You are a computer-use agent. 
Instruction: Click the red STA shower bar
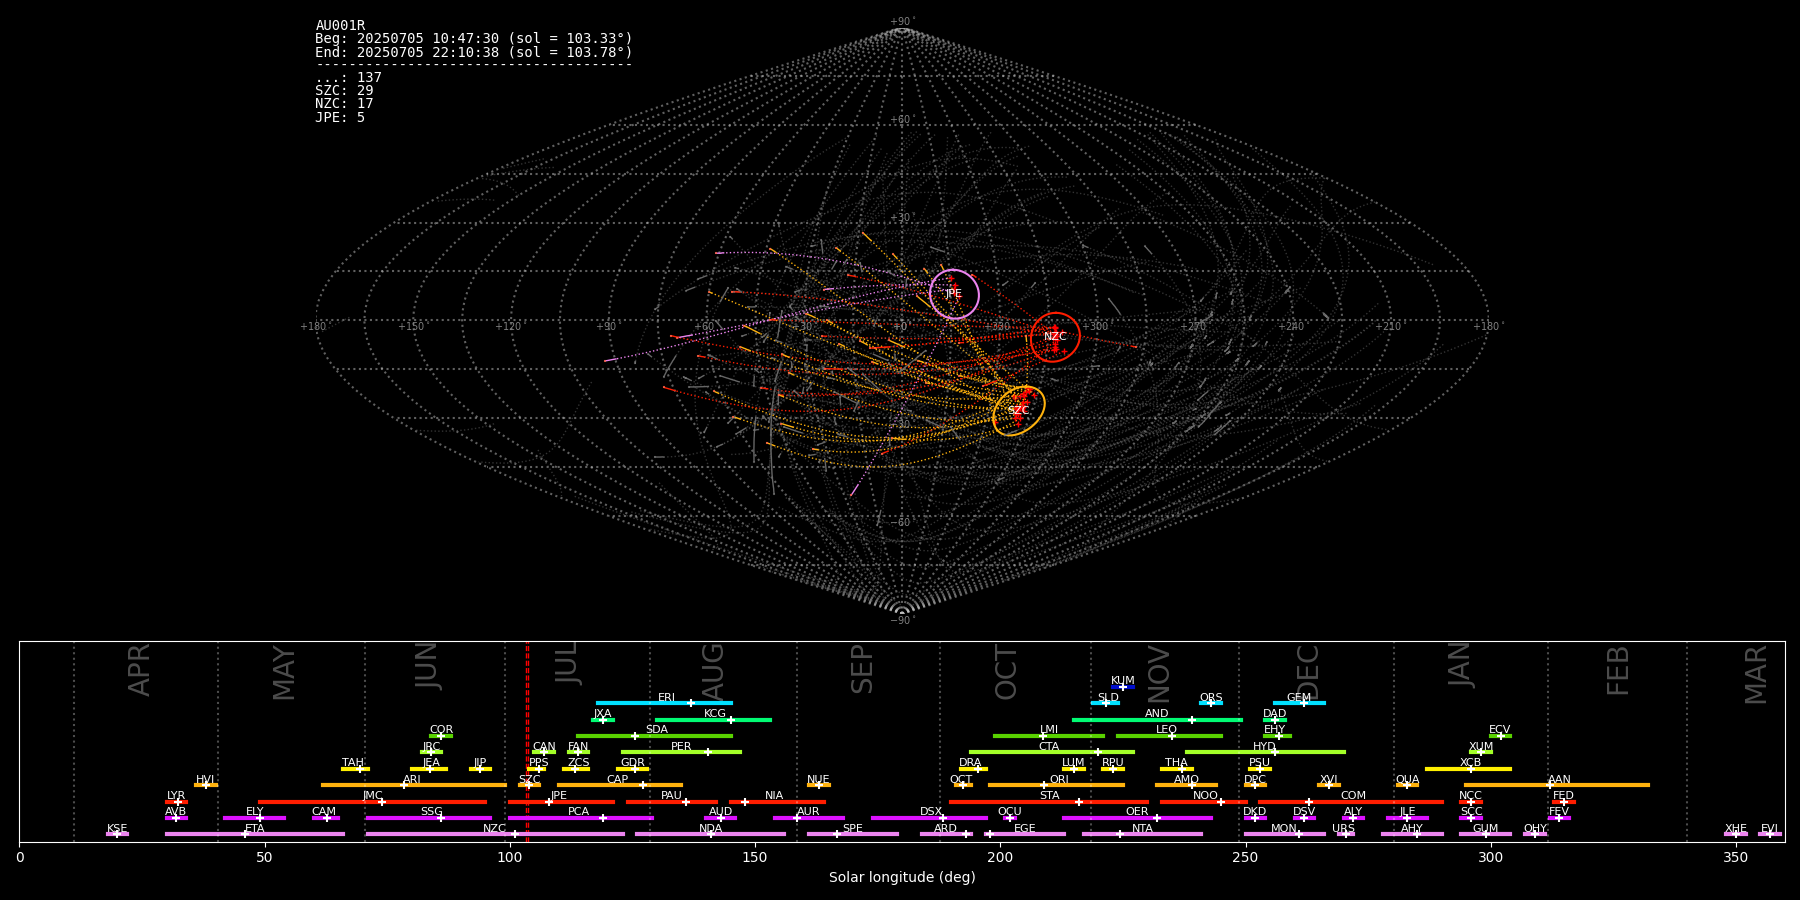tap(1049, 802)
